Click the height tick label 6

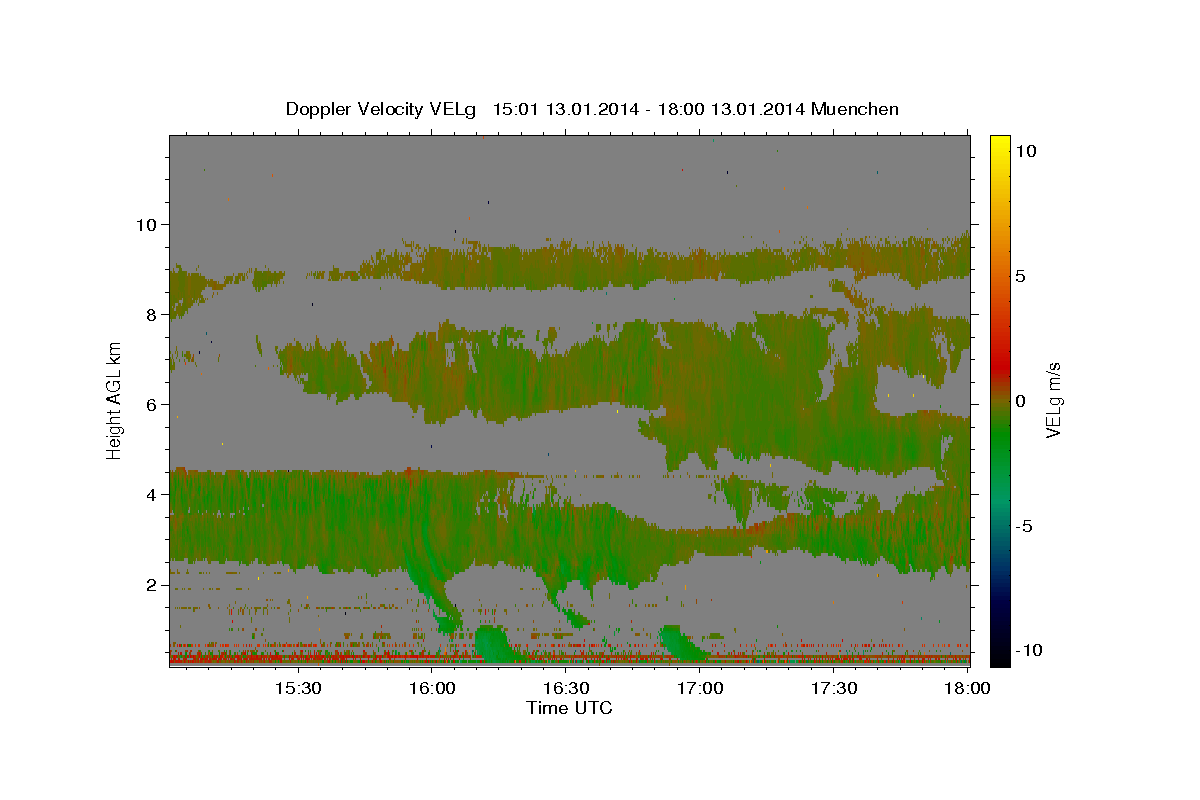coord(151,404)
